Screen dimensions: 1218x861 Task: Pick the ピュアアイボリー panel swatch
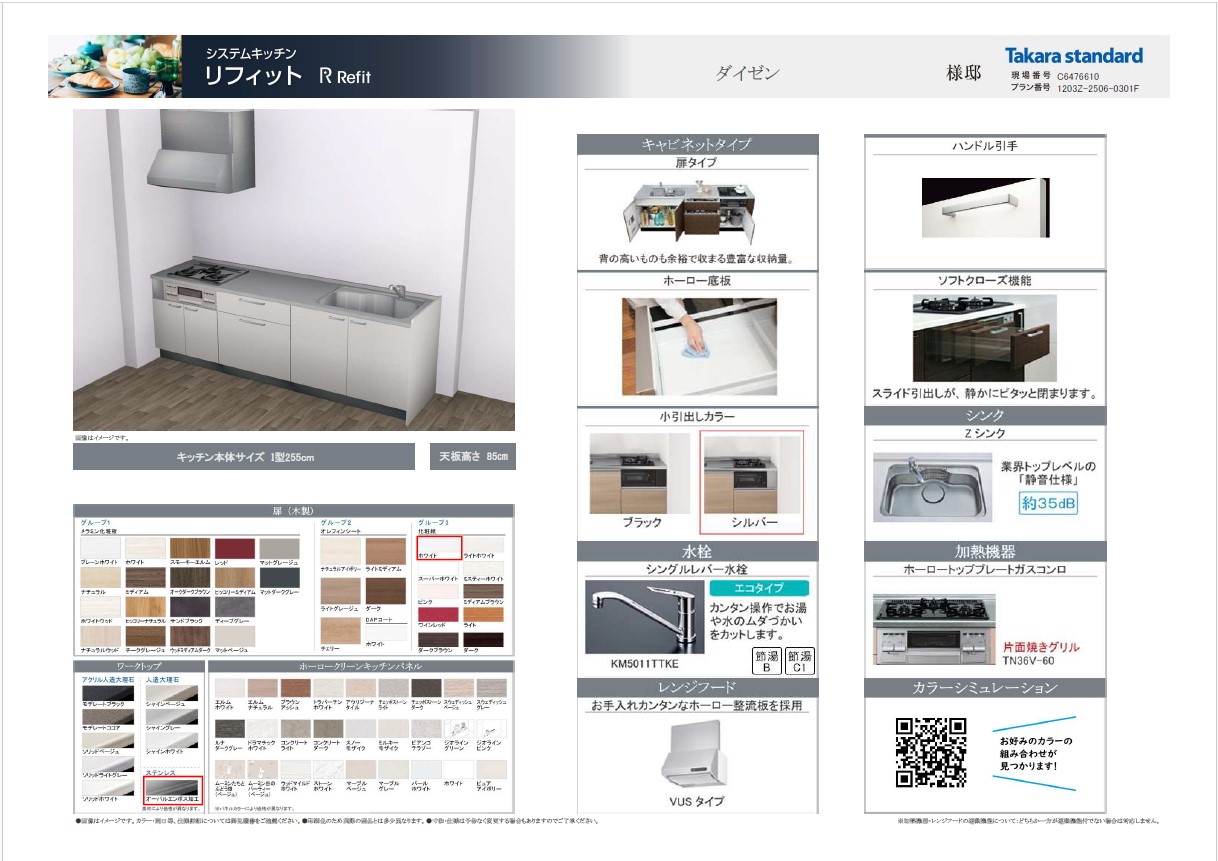coord(491,770)
